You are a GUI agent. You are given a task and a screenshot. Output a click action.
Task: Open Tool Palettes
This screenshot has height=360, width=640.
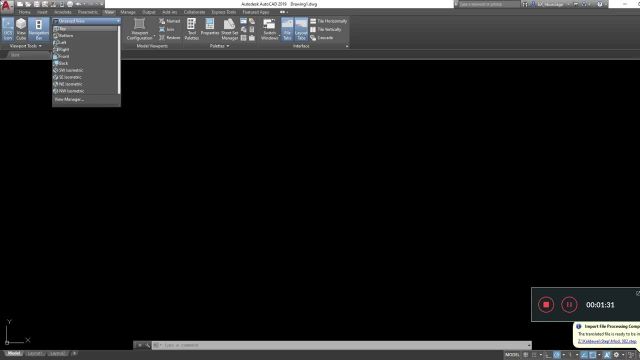click(x=191, y=29)
